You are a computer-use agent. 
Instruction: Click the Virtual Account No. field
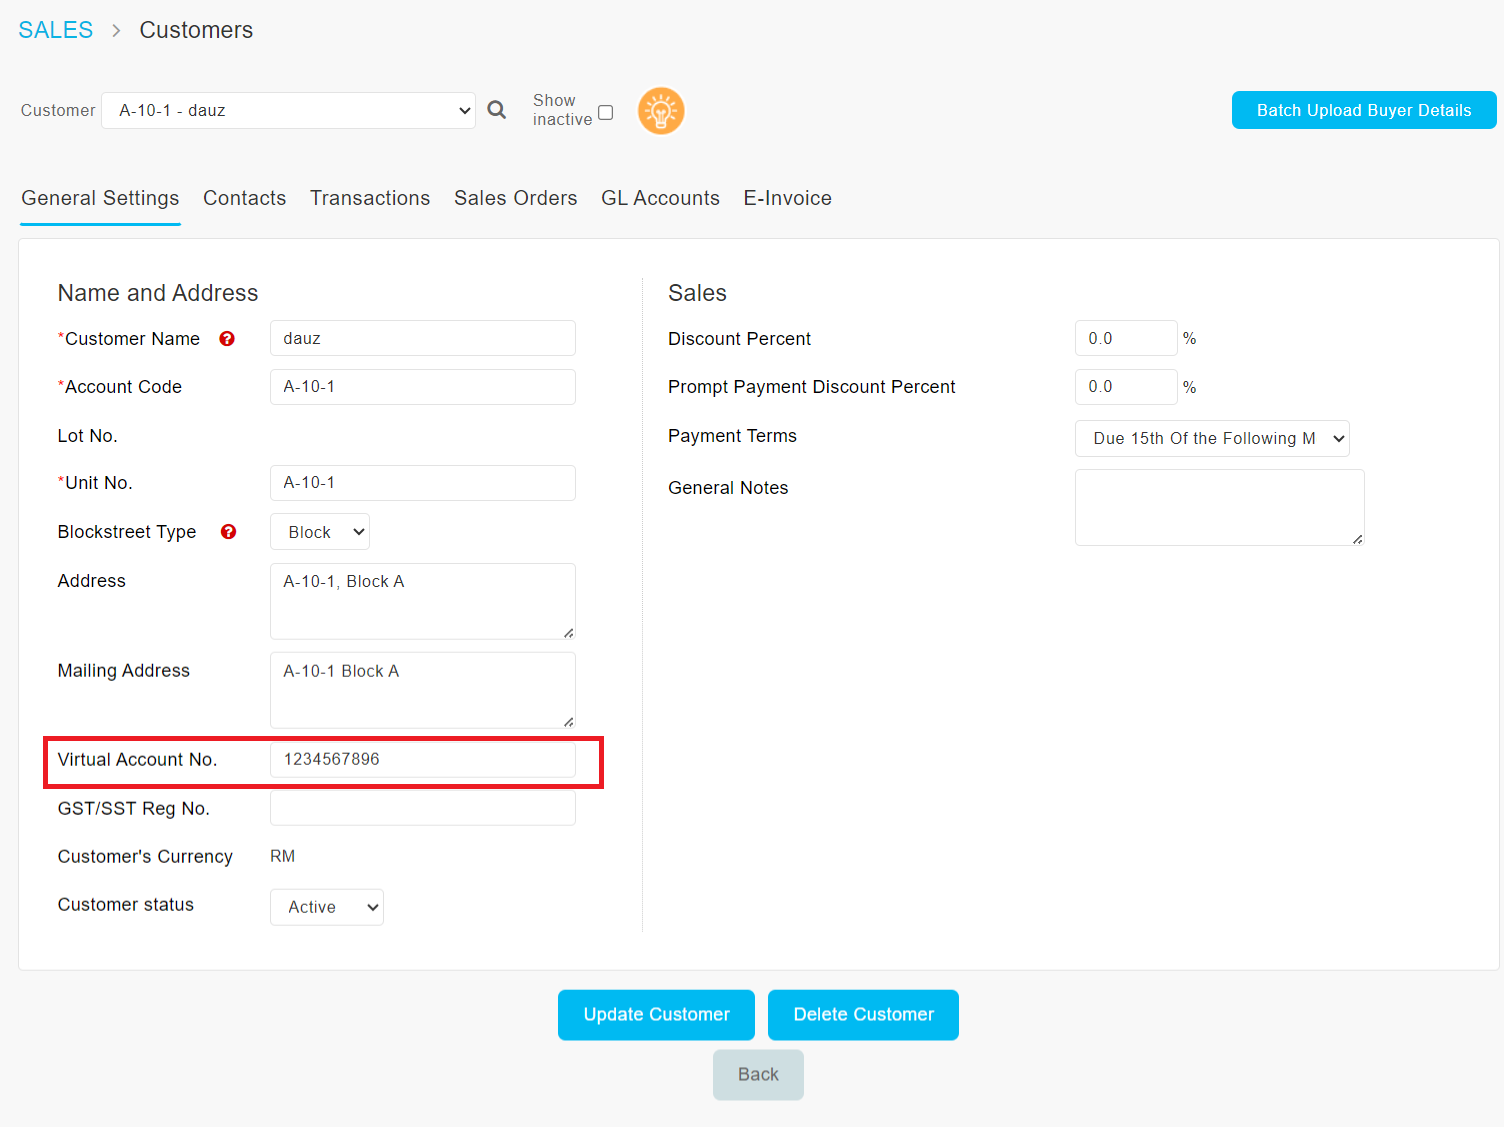tap(422, 760)
